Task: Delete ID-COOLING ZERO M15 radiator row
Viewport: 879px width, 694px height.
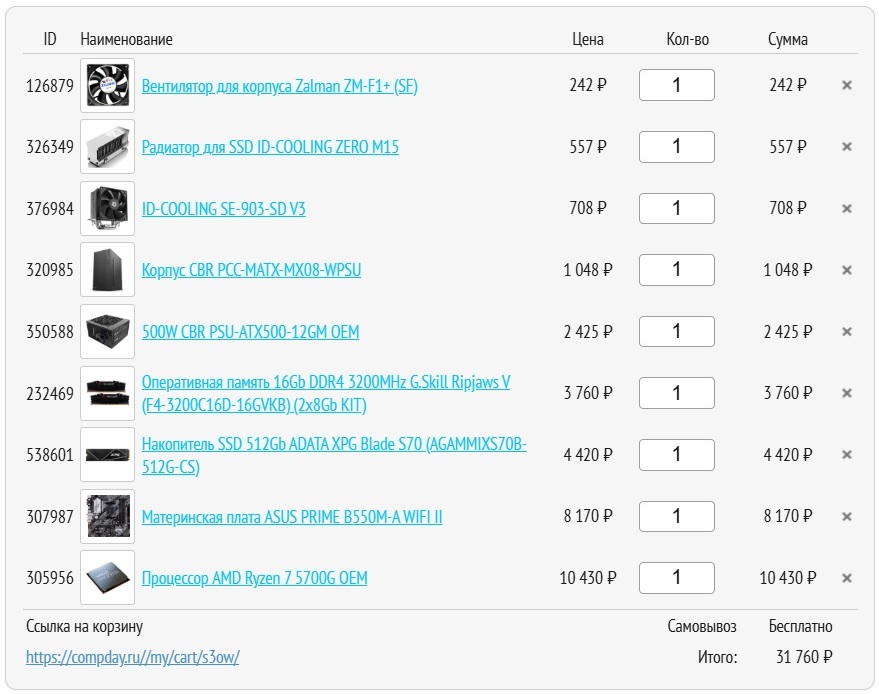Action: coord(846,147)
